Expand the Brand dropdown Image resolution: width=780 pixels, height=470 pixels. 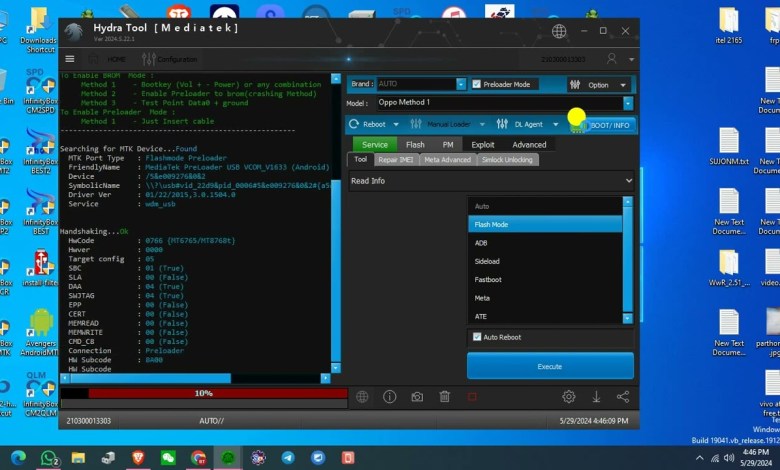point(462,84)
